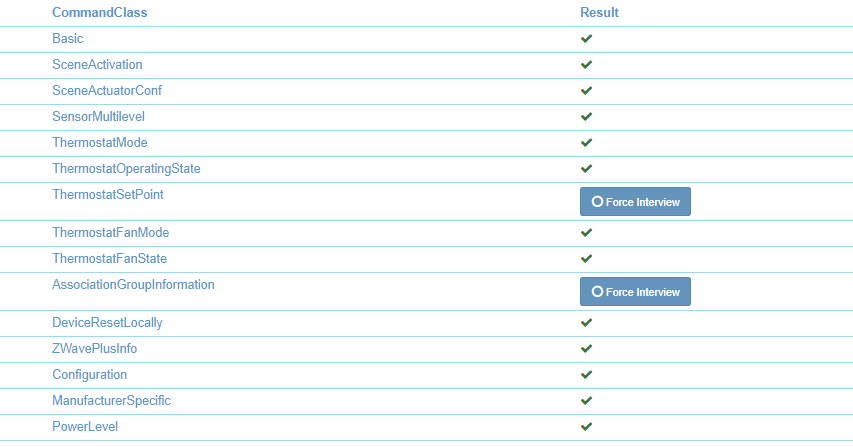Open the SceneActuatorConf command class
This screenshot has width=853, height=447.
click(x=107, y=91)
